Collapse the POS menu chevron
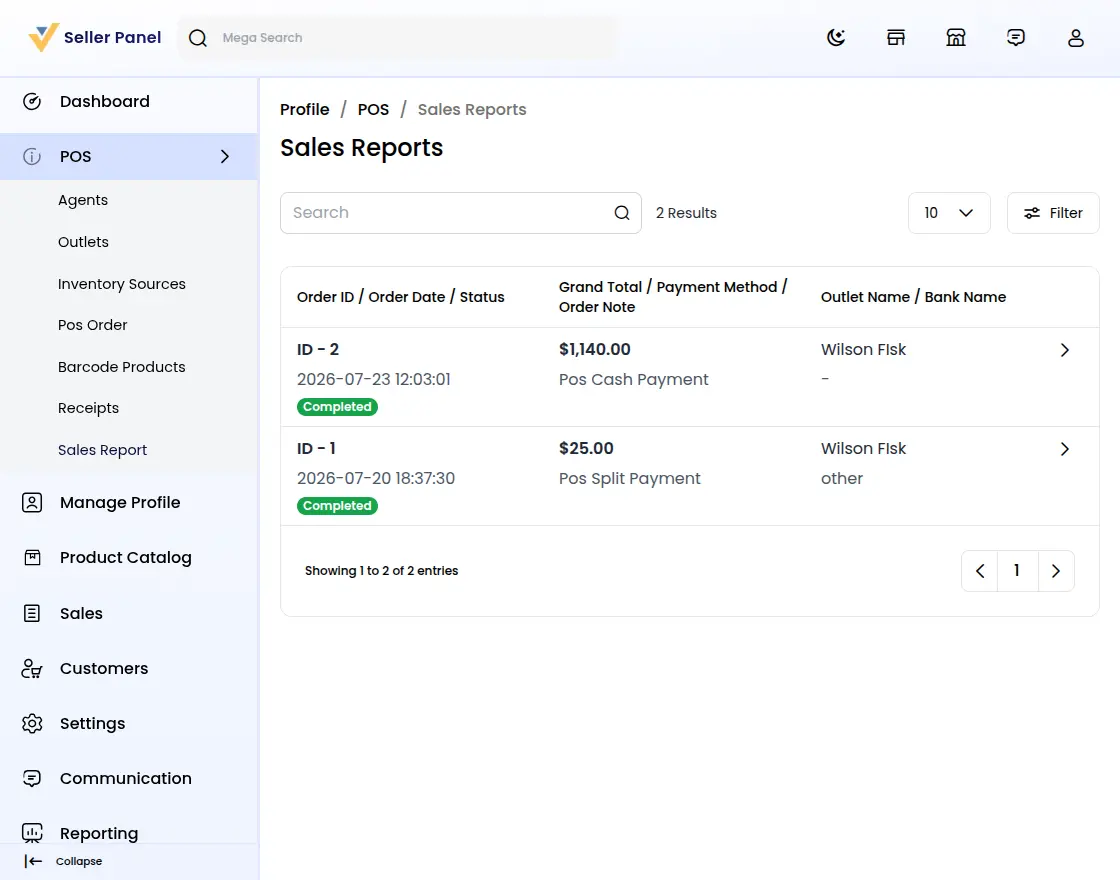 tap(225, 156)
